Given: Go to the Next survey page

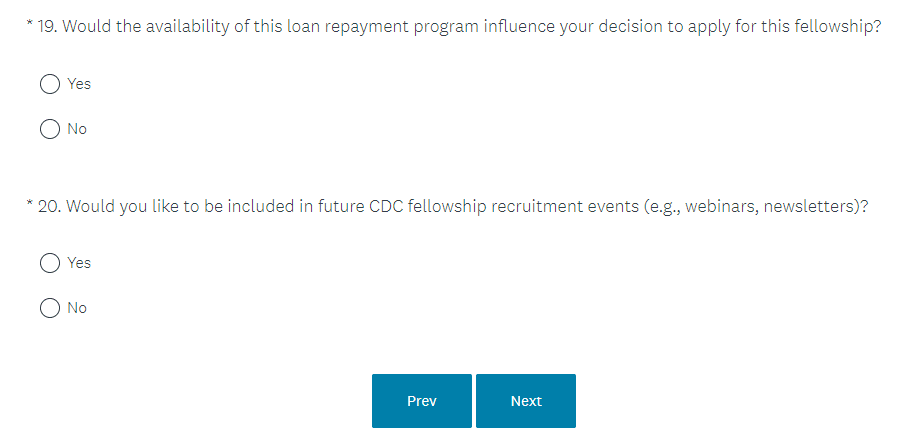Looking at the screenshot, I should [526, 401].
